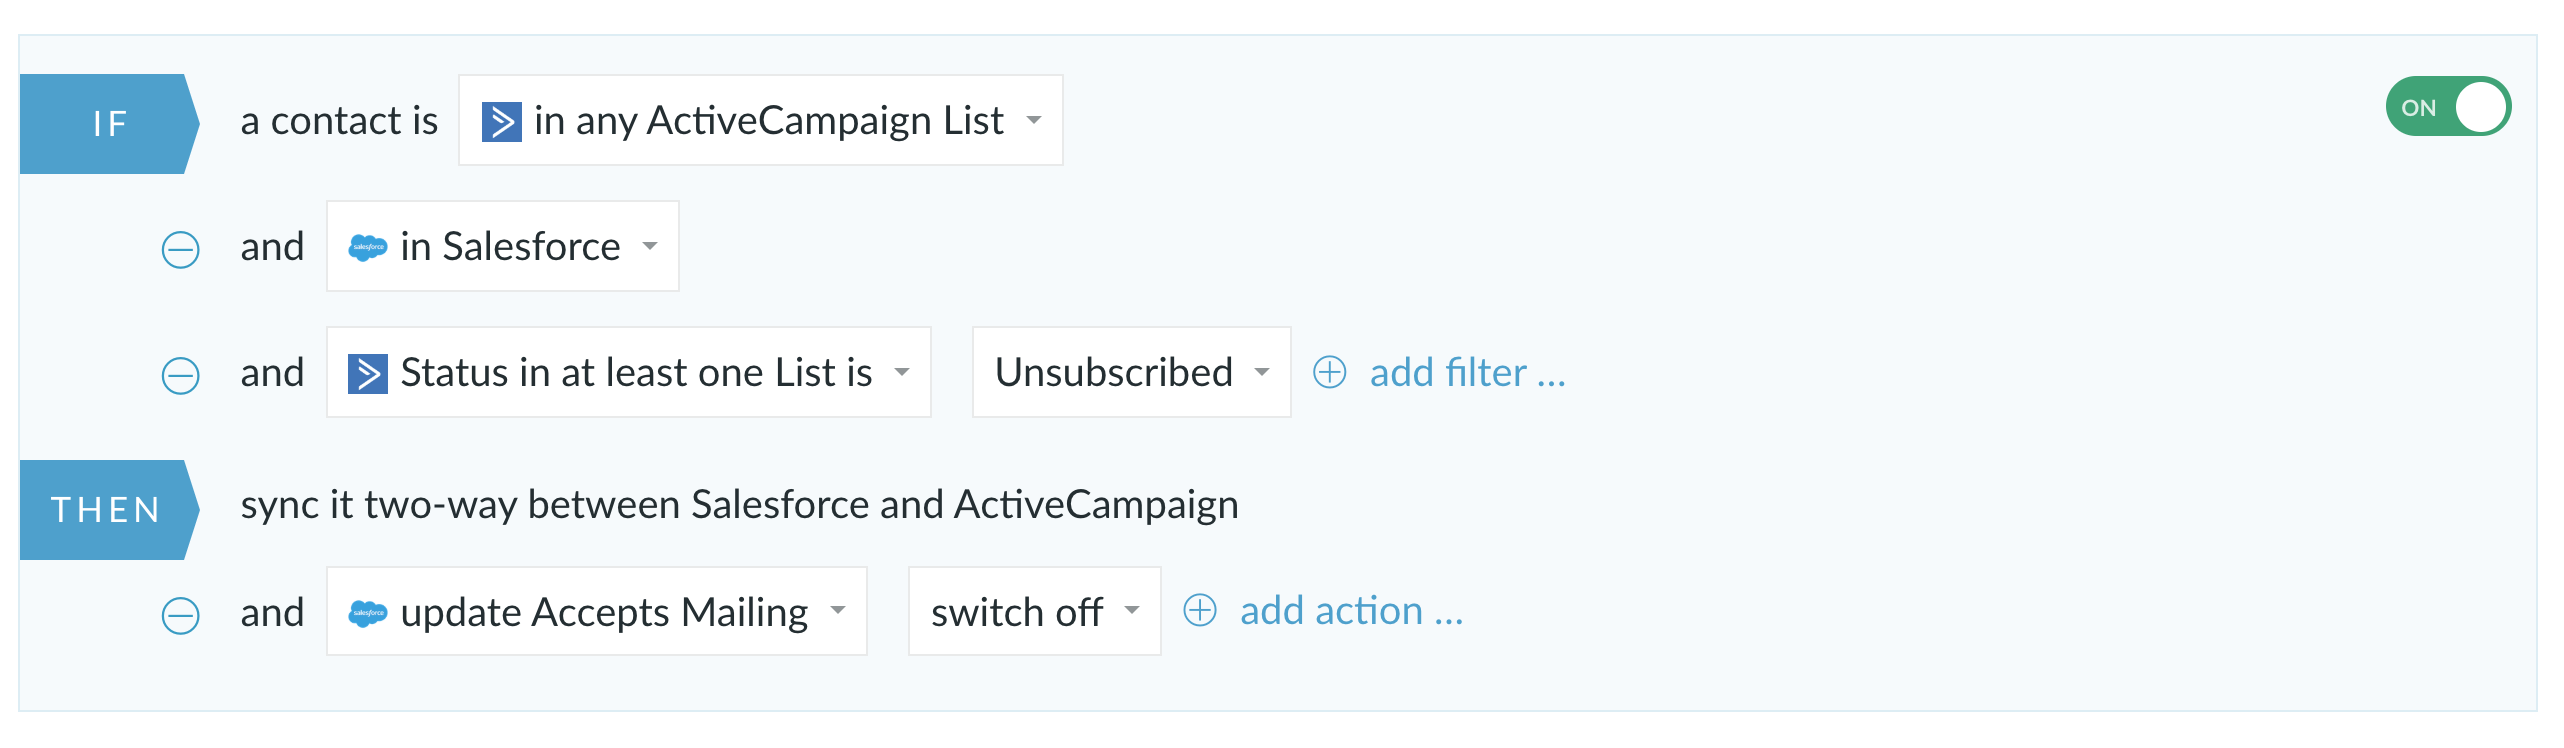Expand the 'in Salesforce' dropdown
This screenshot has height=748, width=2564.
pos(503,246)
